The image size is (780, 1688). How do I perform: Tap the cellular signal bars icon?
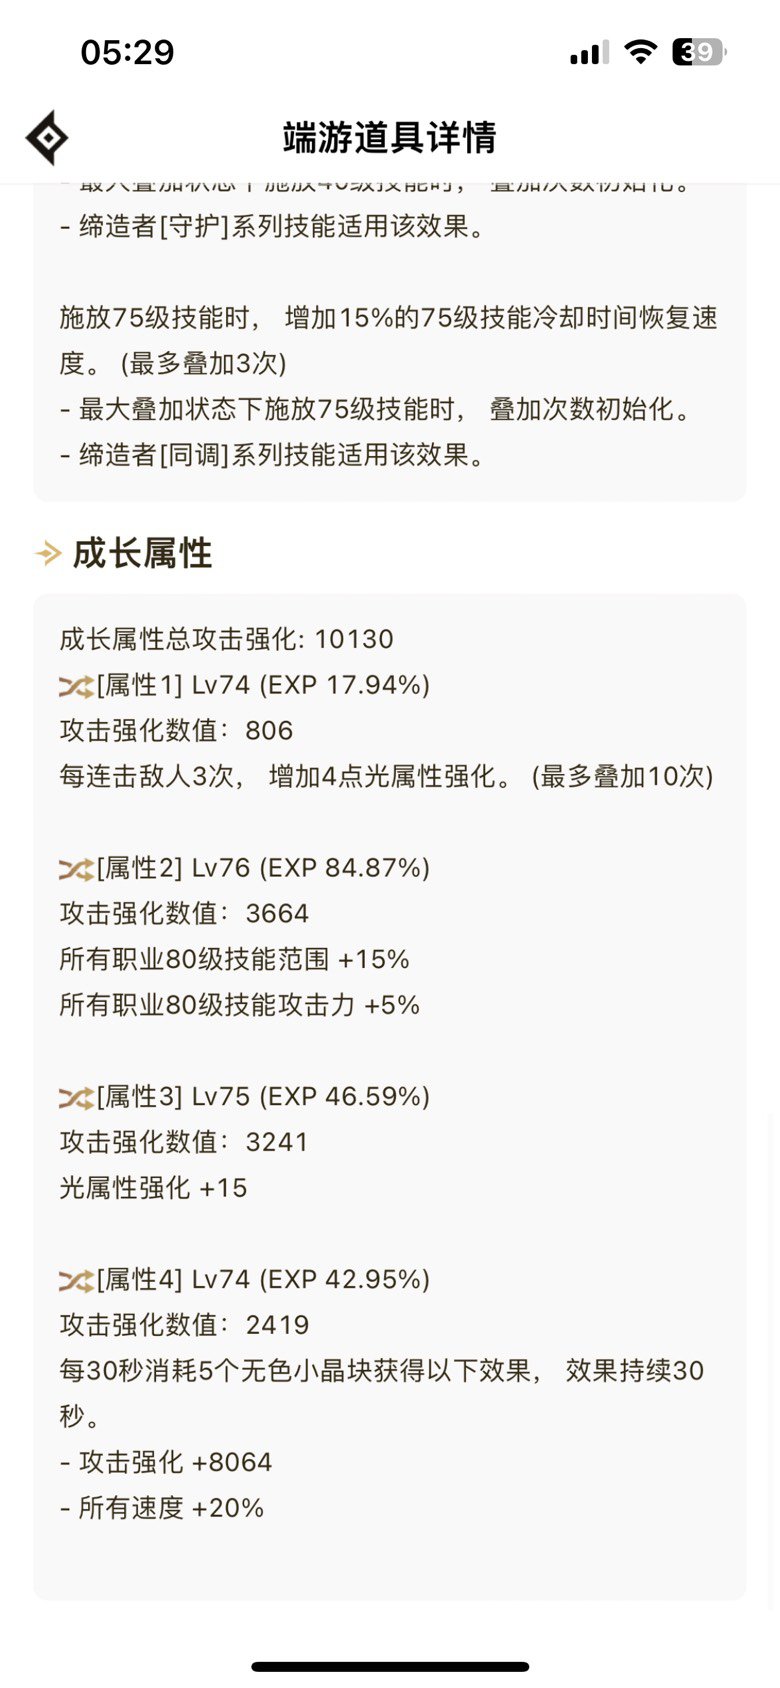pos(590,53)
